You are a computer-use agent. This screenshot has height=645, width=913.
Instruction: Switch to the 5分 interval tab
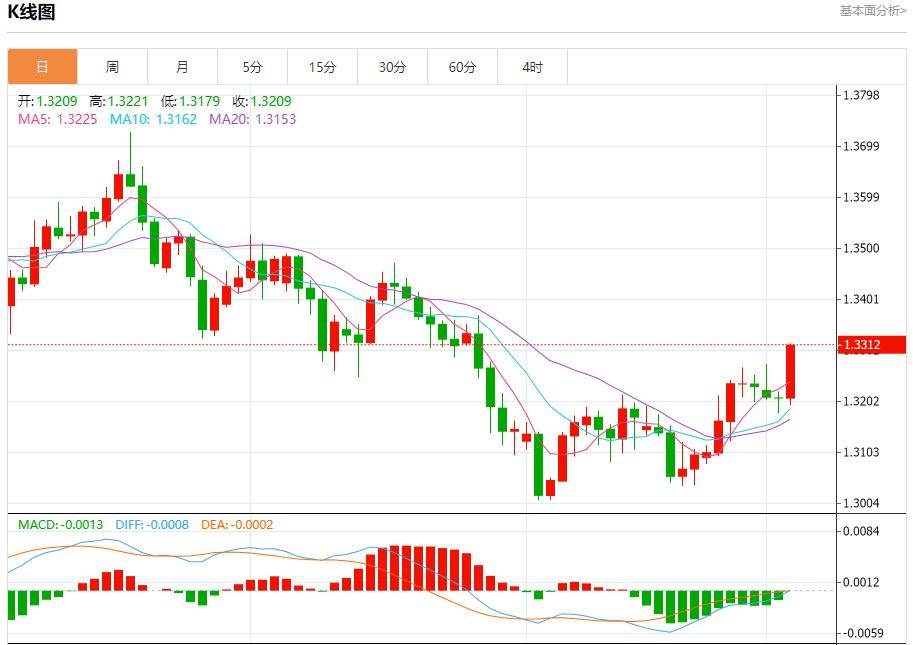point(252,67)
